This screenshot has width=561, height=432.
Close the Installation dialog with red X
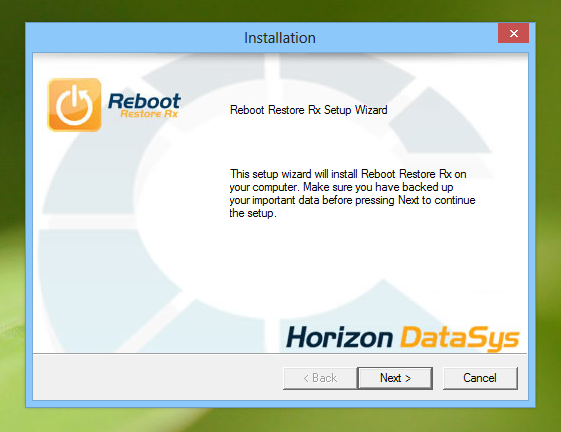(513, 33)
